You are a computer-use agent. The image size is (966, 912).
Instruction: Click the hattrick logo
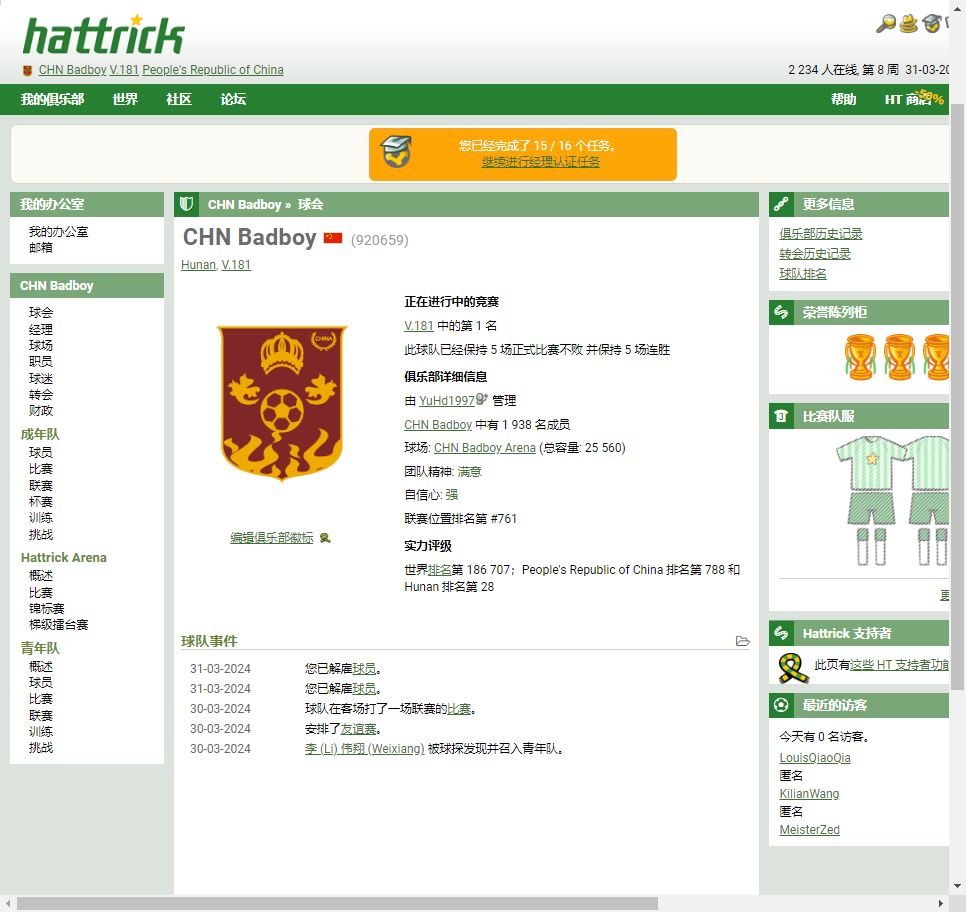tap(104, 35)
